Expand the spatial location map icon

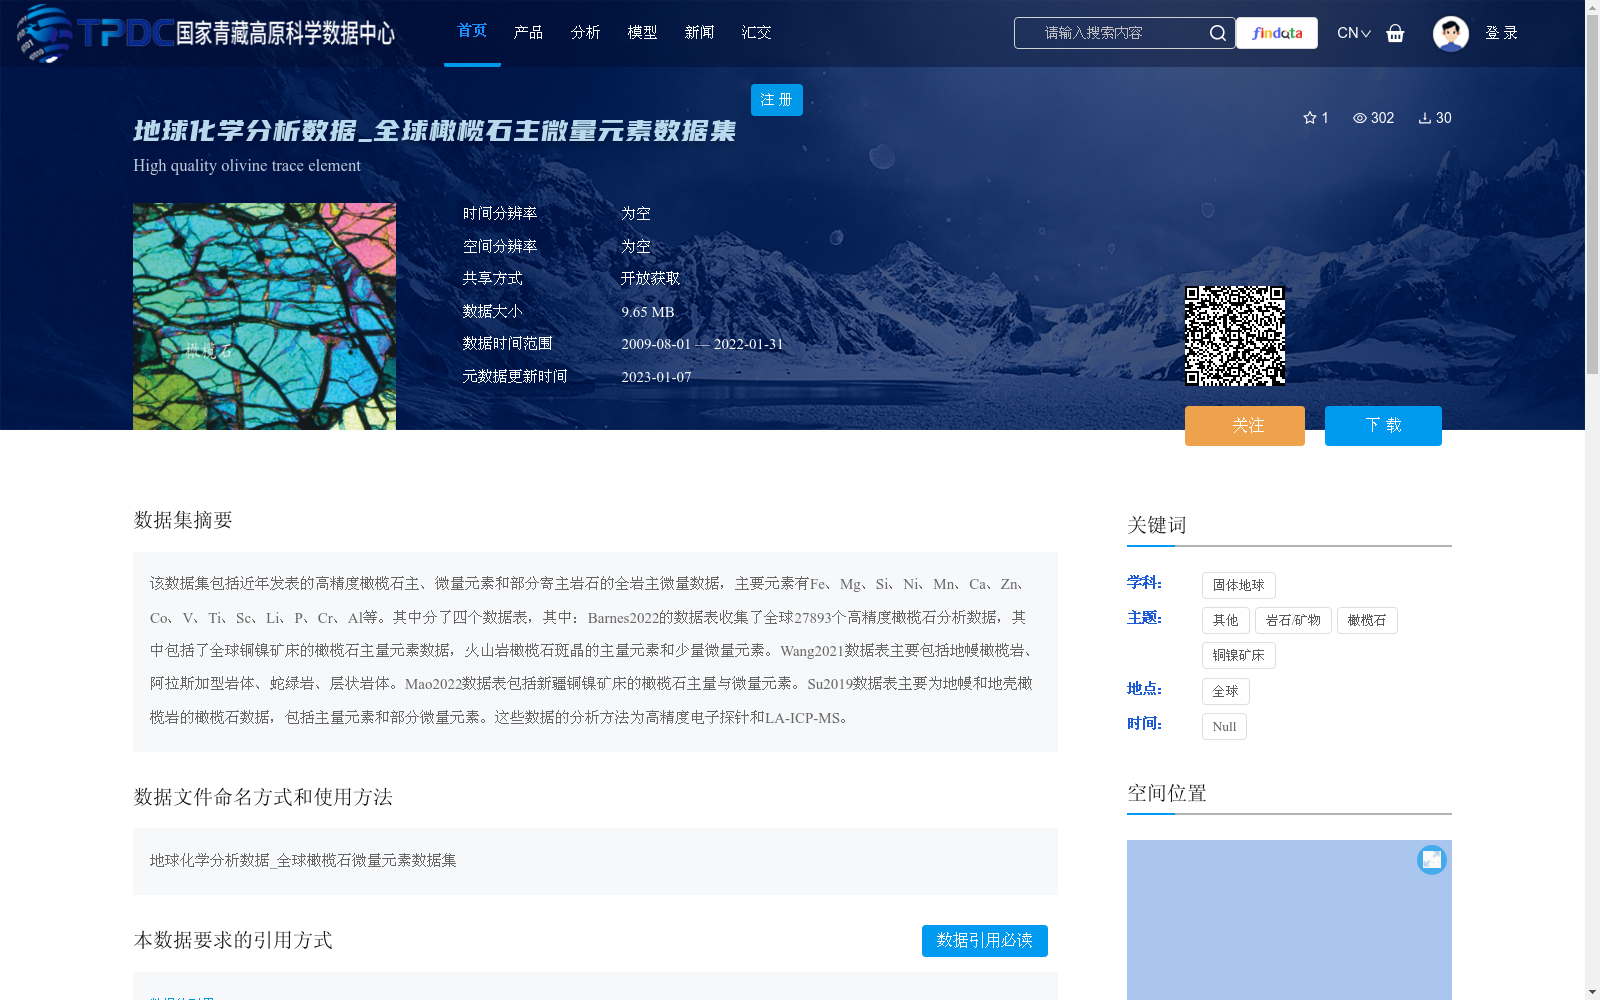pos(1432,860)
